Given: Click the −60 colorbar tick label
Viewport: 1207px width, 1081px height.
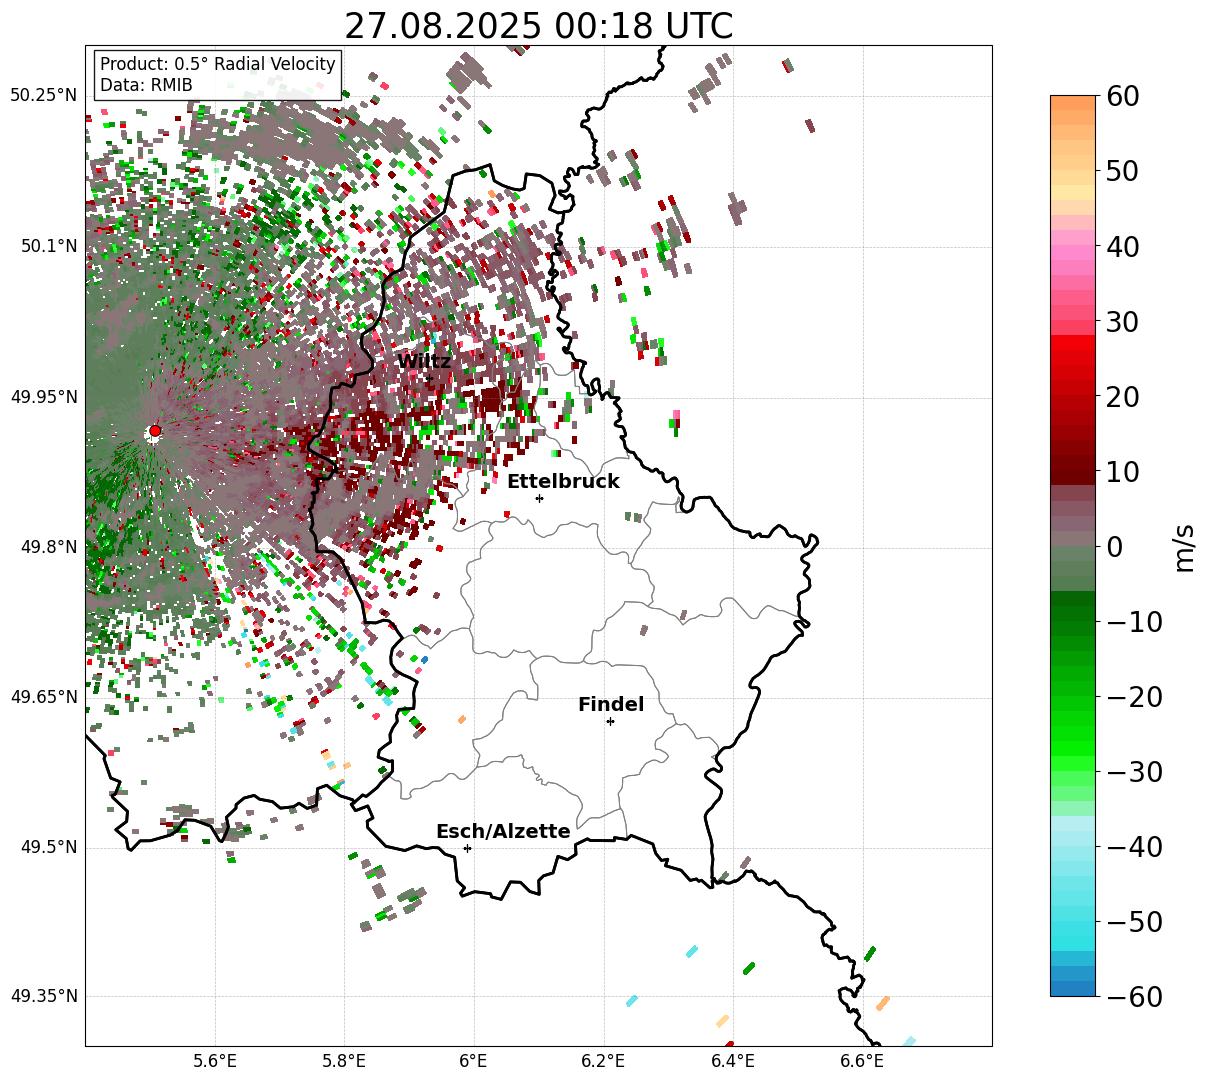Looking at the screenshot, I should (1133, 997).
